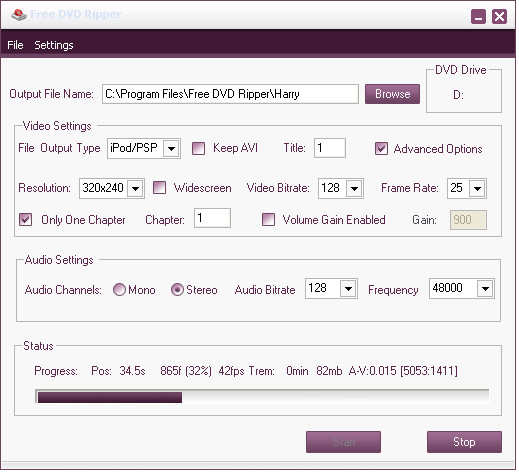
Task: Minimize the Free DVD Ripper window
Action: point(478,16)
